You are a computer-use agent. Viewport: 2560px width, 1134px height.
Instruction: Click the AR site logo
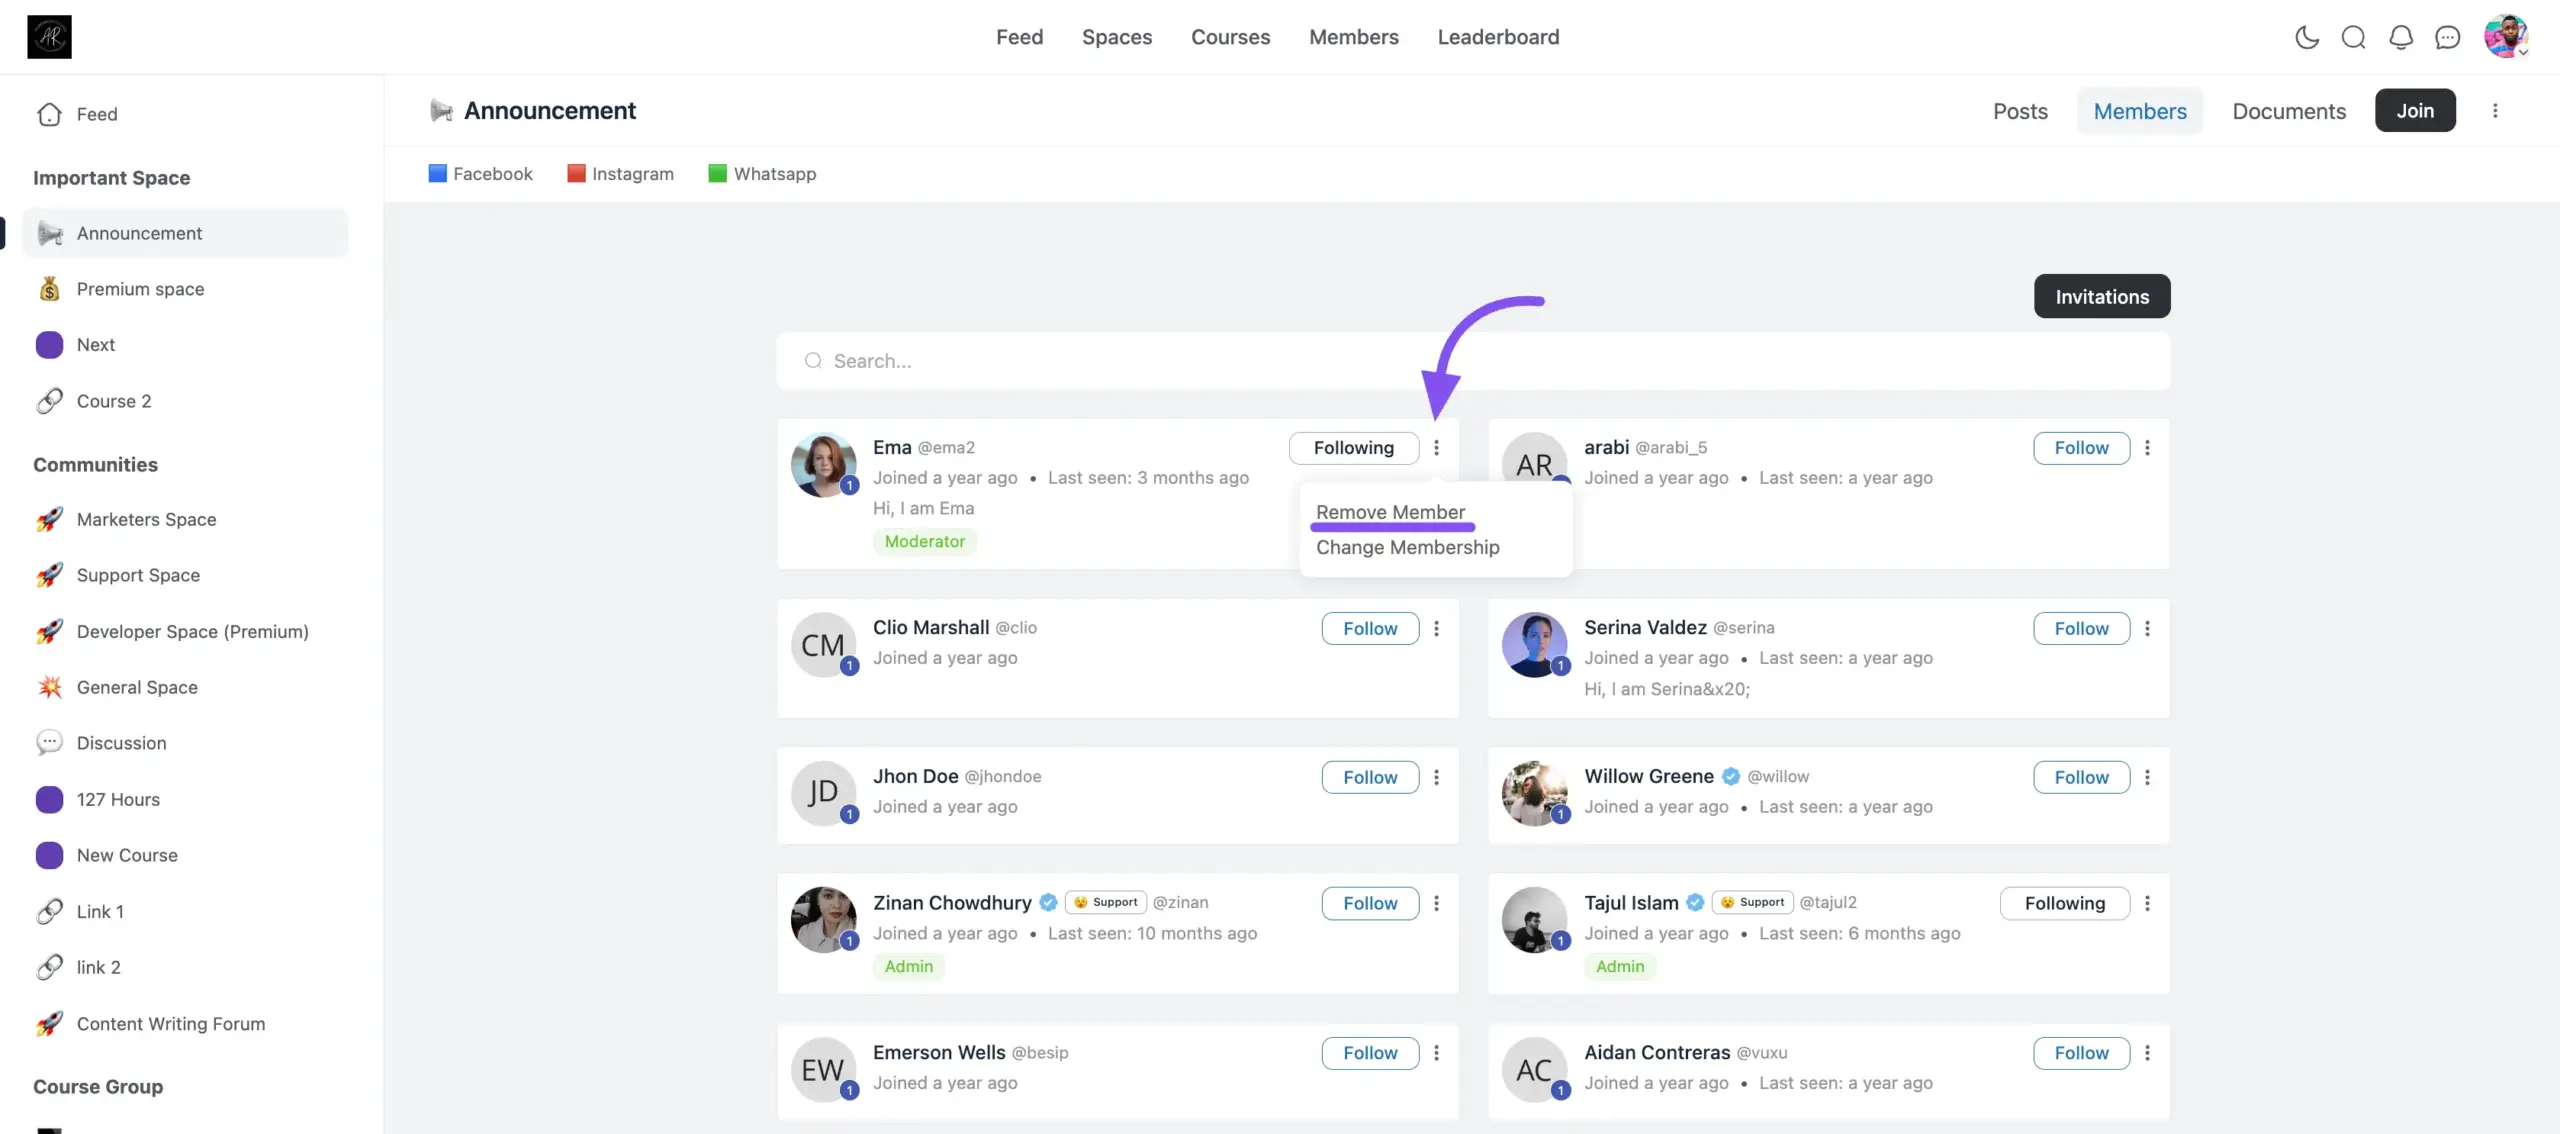(x=49, y=37)
